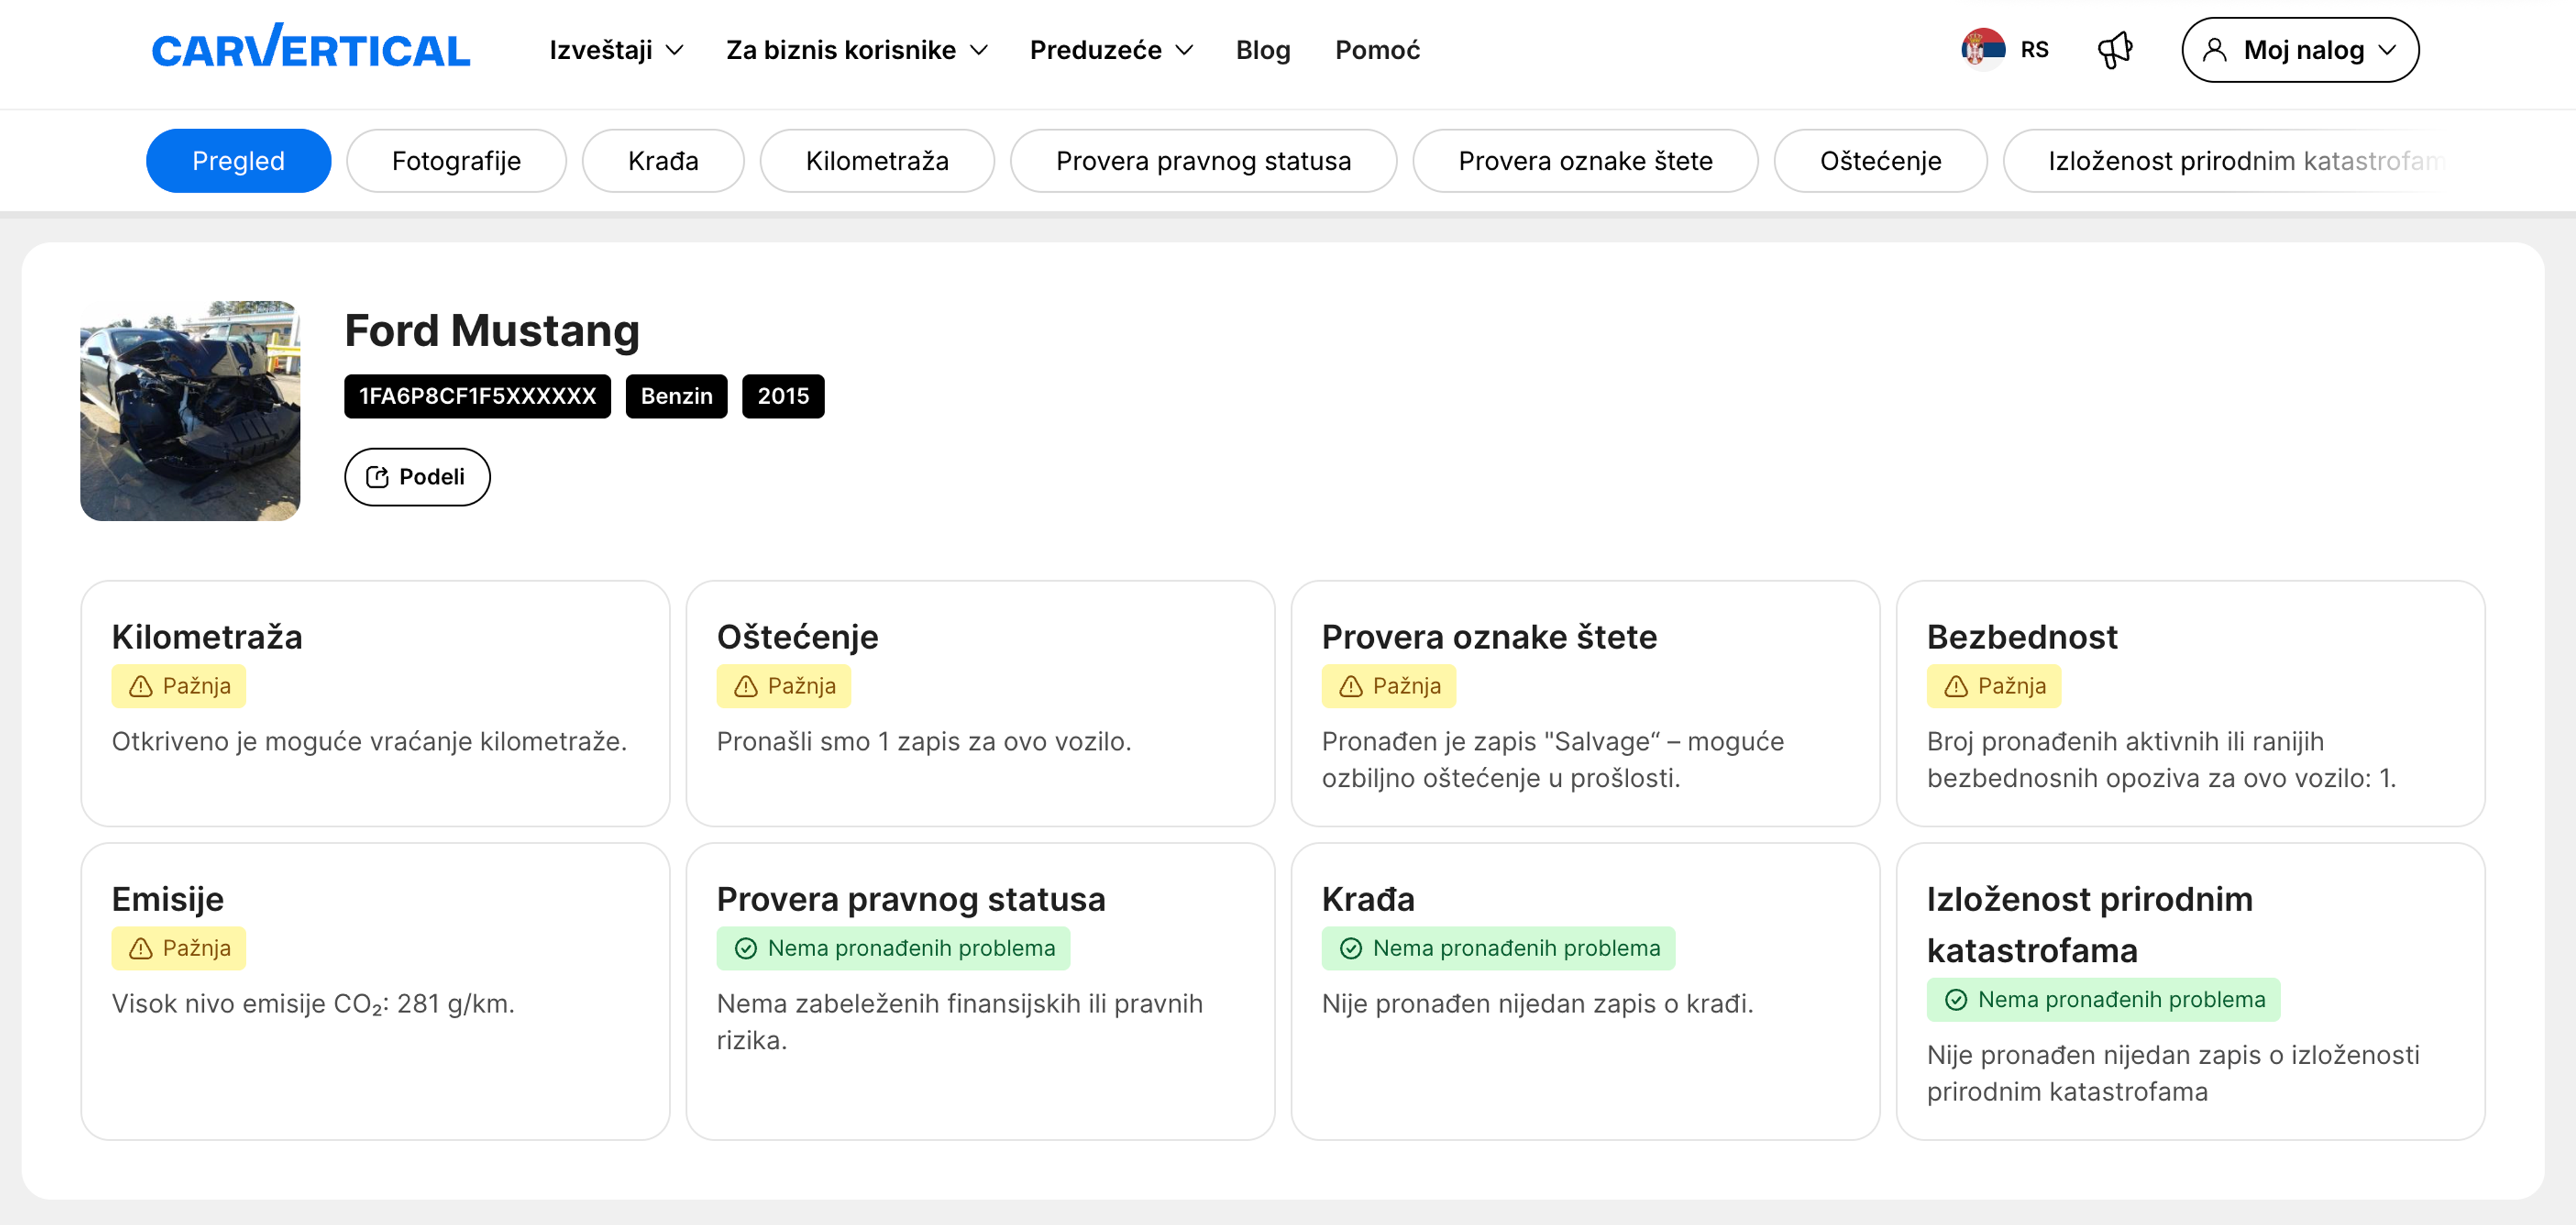Click the VIN number badge
2576x1225 pixels.
click(x=477, y=396)
